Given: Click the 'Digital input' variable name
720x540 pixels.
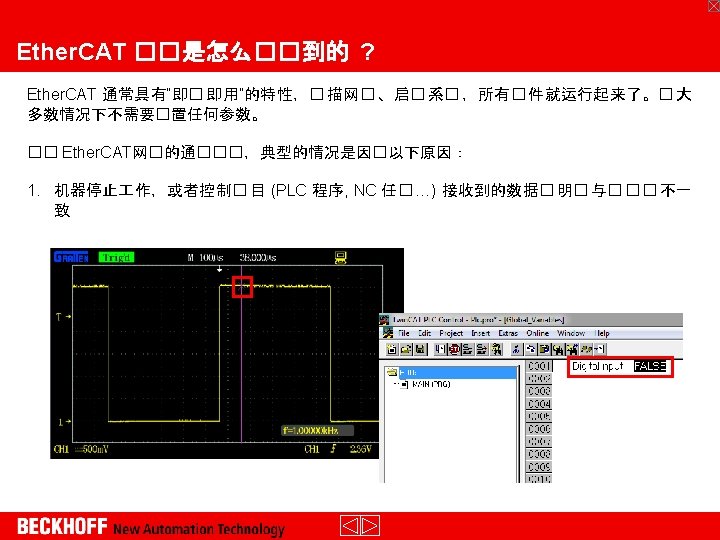Looking at the screenshot, I should (x=597, y=366).
